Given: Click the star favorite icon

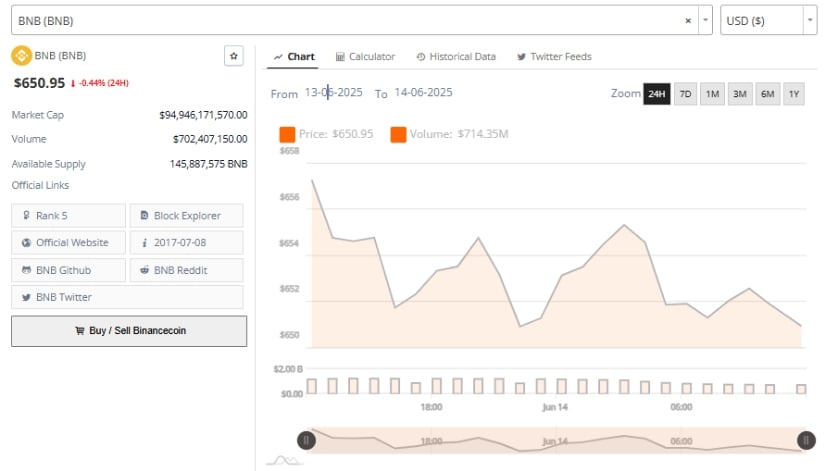Looking at the screenshot, I should point(234,56).
